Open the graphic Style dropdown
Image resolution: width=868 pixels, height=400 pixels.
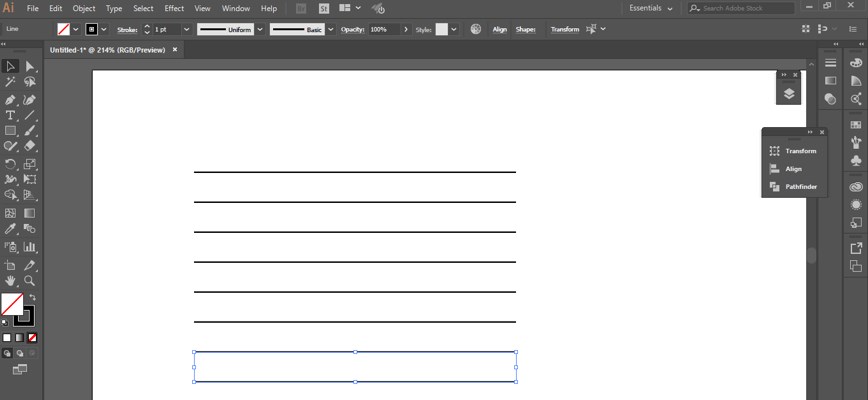[454, 29]
